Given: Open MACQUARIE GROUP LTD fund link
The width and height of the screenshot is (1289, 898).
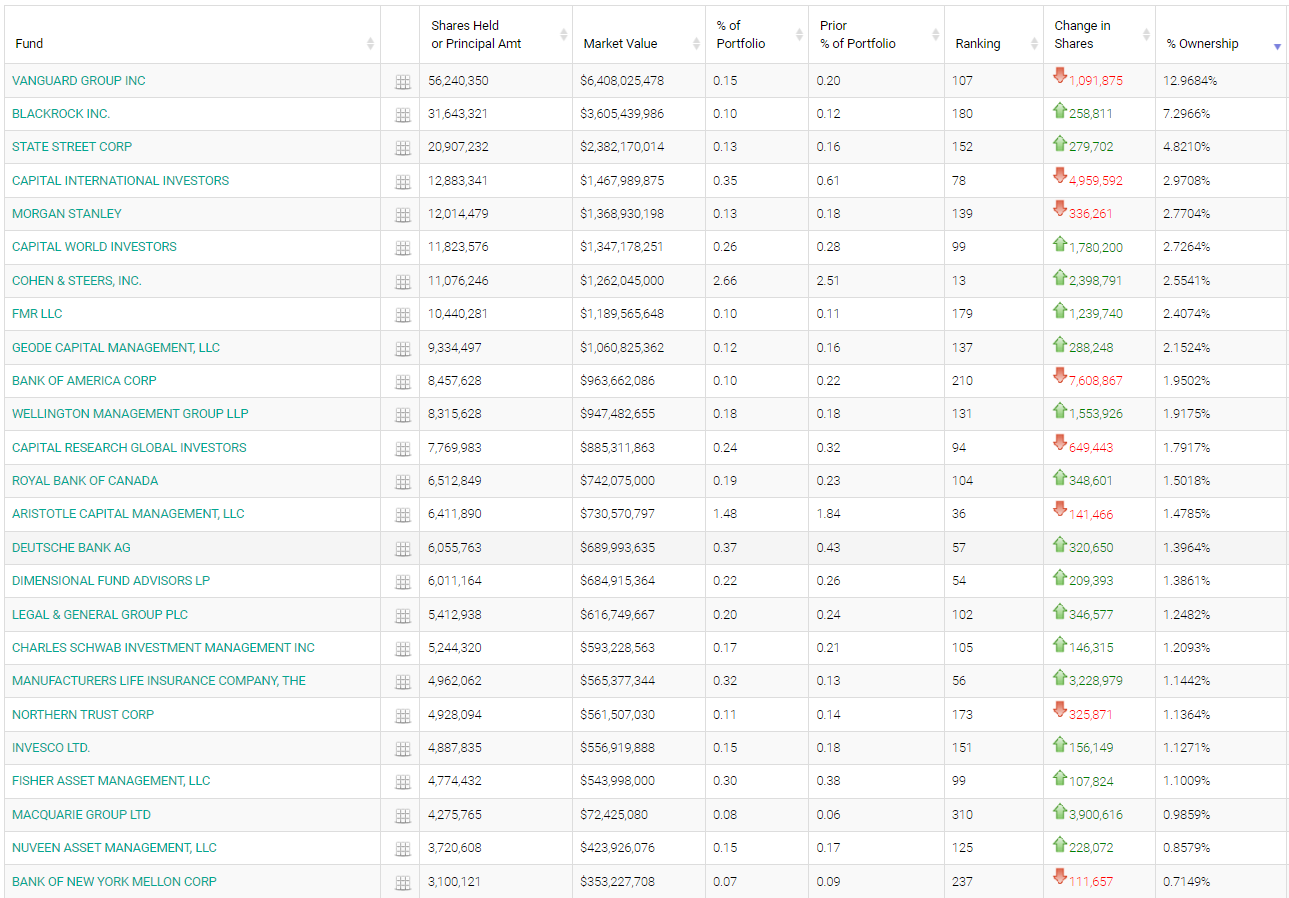Looking at the screenshot, I should pyautogui.click(x=81, y=815).
